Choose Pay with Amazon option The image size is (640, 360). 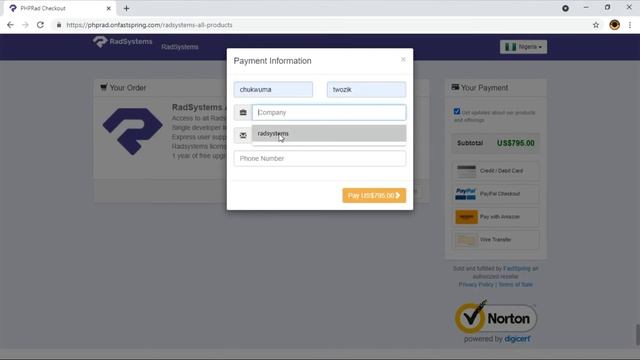(x=496, y=217)
